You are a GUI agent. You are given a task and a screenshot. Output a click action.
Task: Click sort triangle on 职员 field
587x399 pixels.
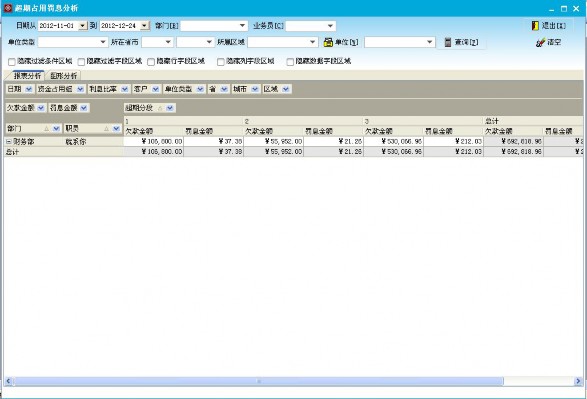[107, 128]
